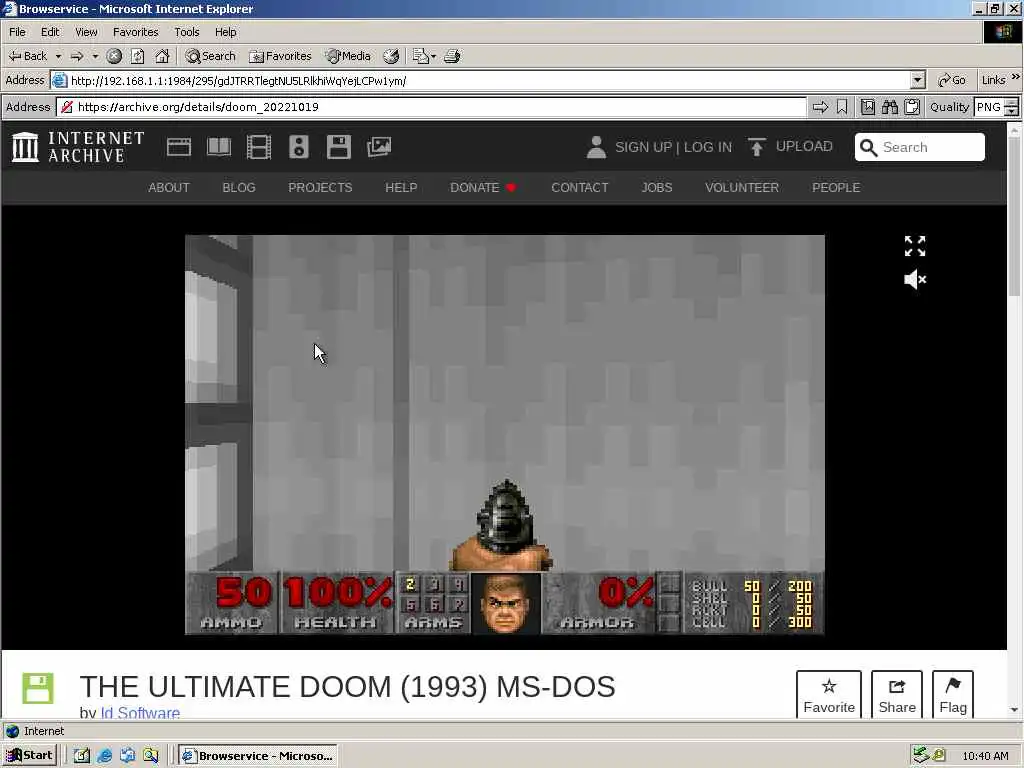Click the UPLOAD link

pyautogui.click(x=804, y=146)
